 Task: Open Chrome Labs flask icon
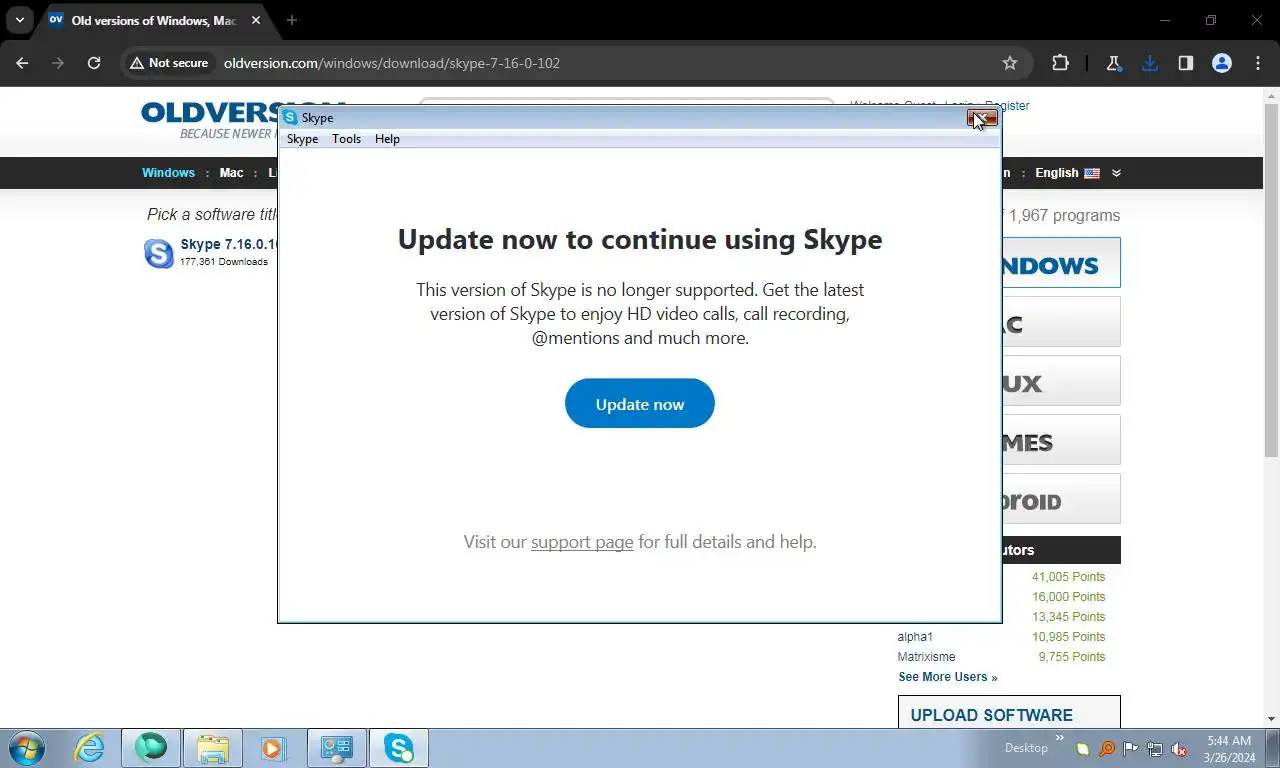[x=1114, y=63]
